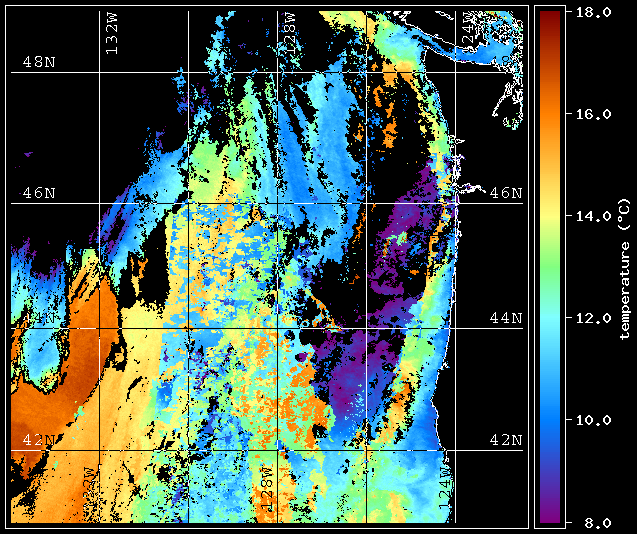
Task: Pick the dark red color at the colorbar top
Action: (x=549, y=14)
